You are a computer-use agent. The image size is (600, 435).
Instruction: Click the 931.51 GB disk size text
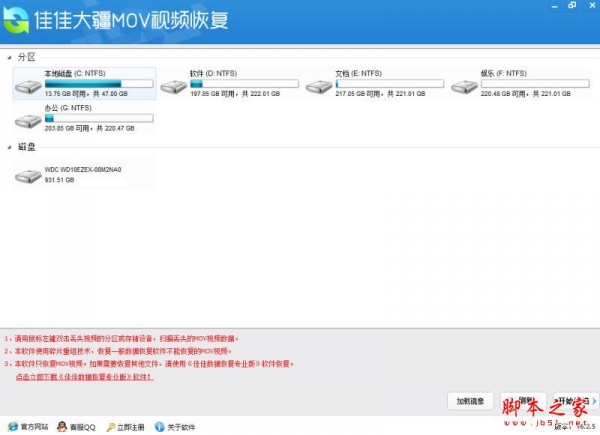(x=59, y=180)
